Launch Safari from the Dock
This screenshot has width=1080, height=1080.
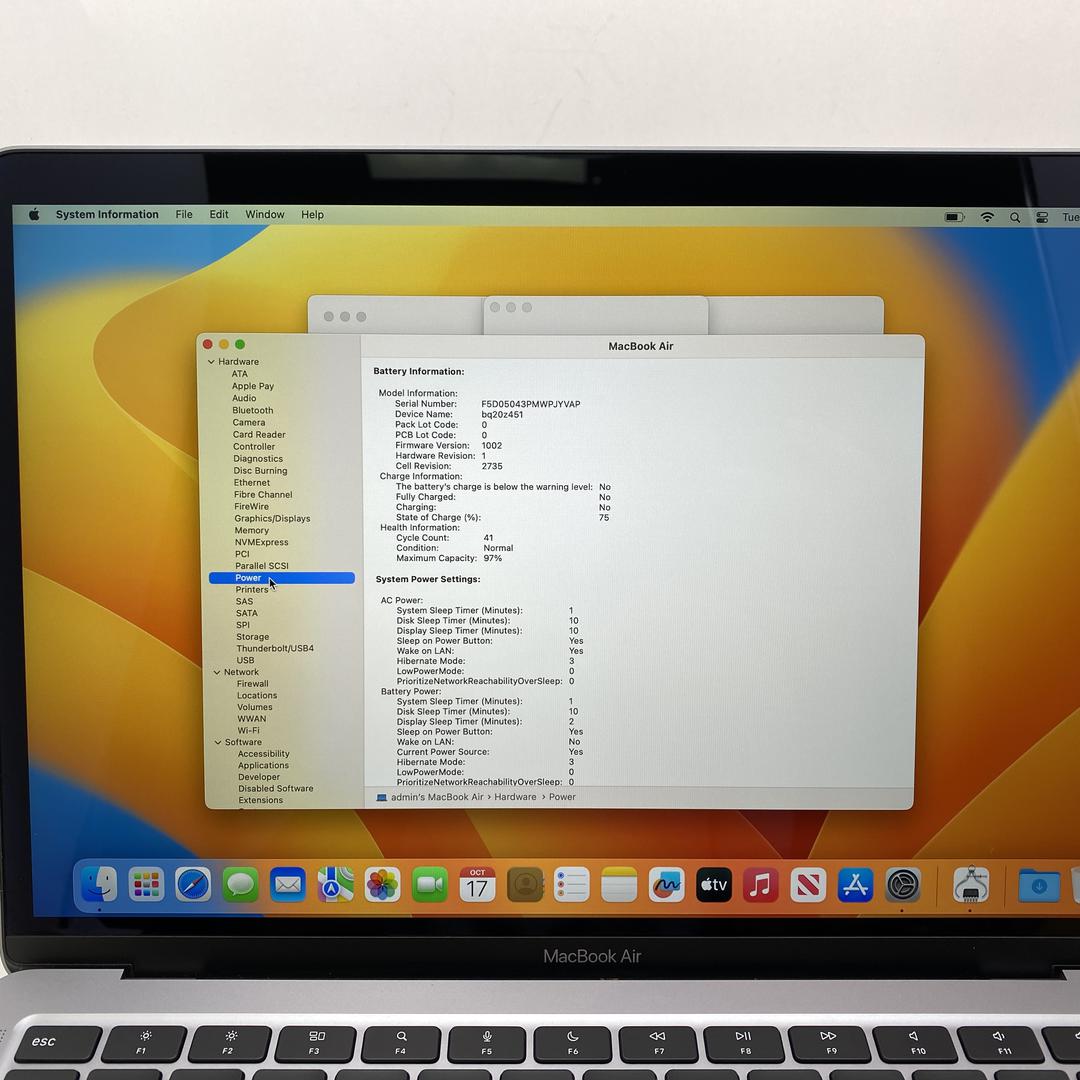click(193, 884)
